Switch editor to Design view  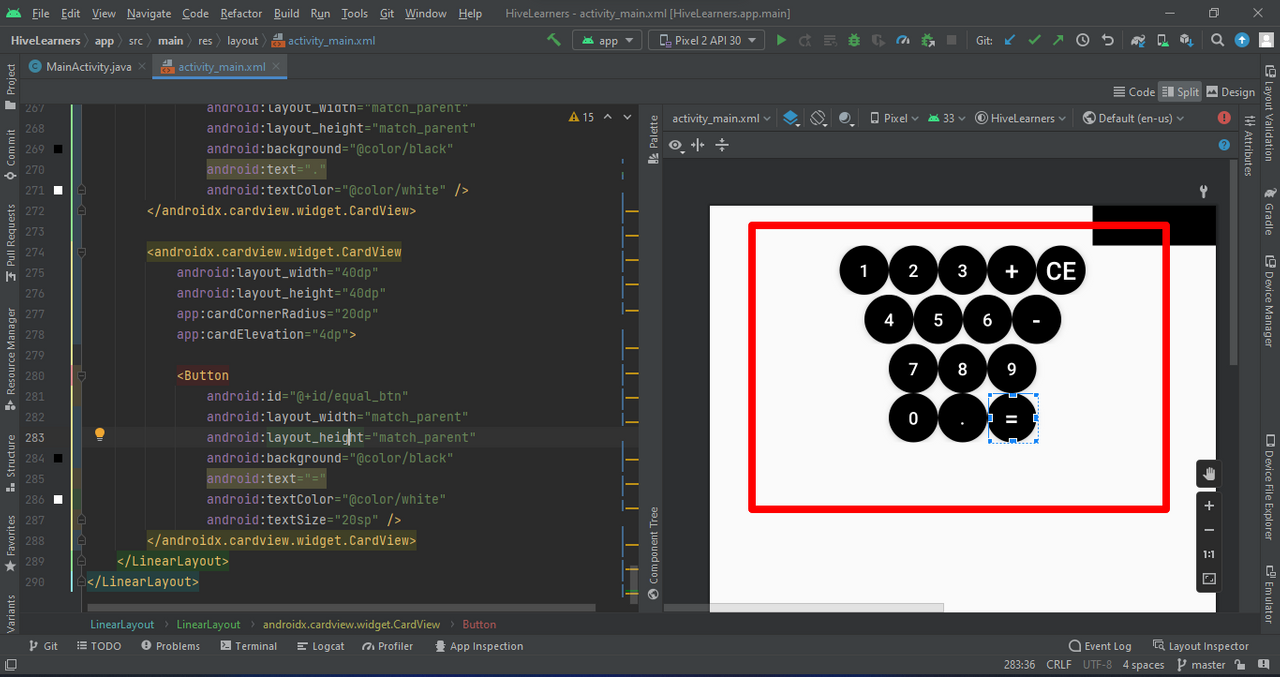[1231, 92]
